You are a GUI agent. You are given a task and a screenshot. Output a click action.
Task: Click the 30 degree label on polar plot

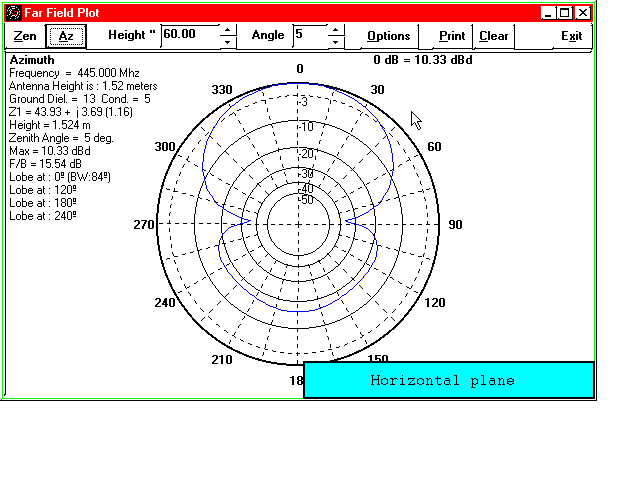[x=378, y=90]
